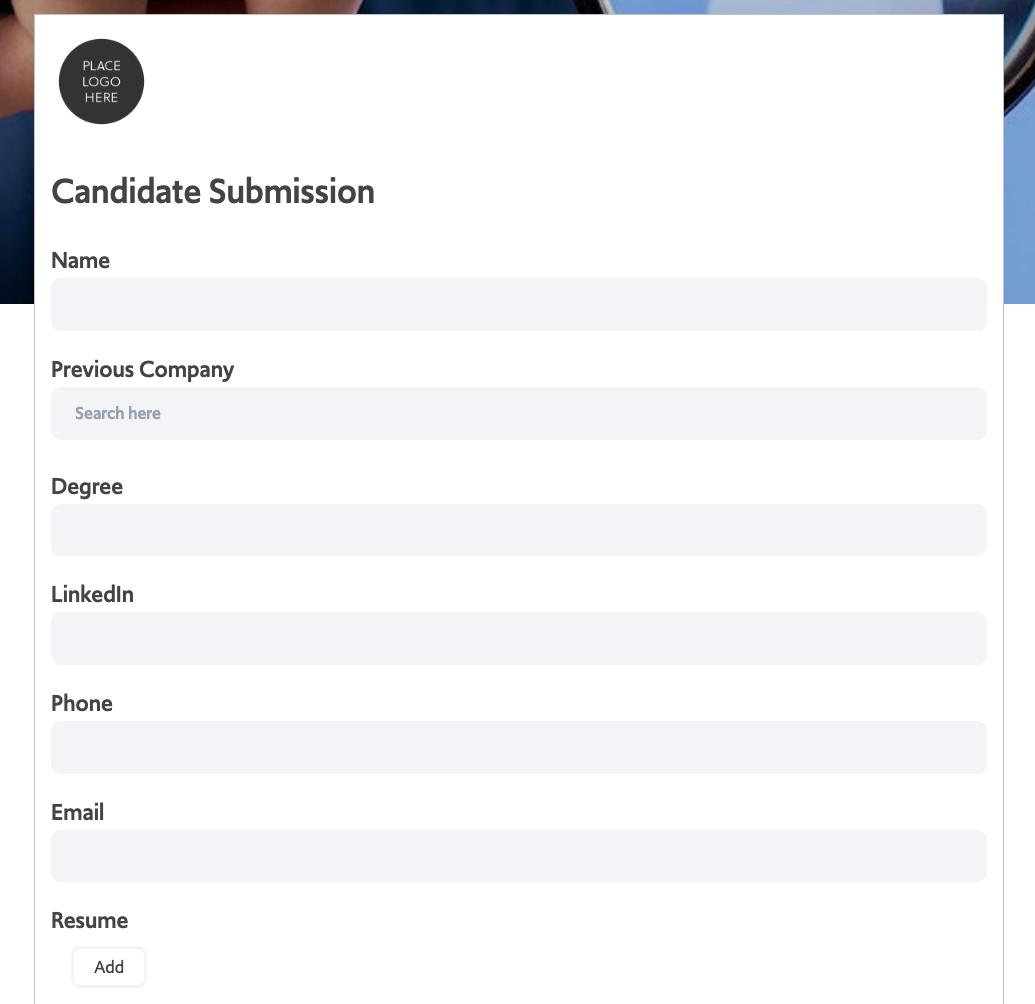The image size is (1035, 1004).
Task: Add a resume with the Add button
Action: [x=109, y=967]
